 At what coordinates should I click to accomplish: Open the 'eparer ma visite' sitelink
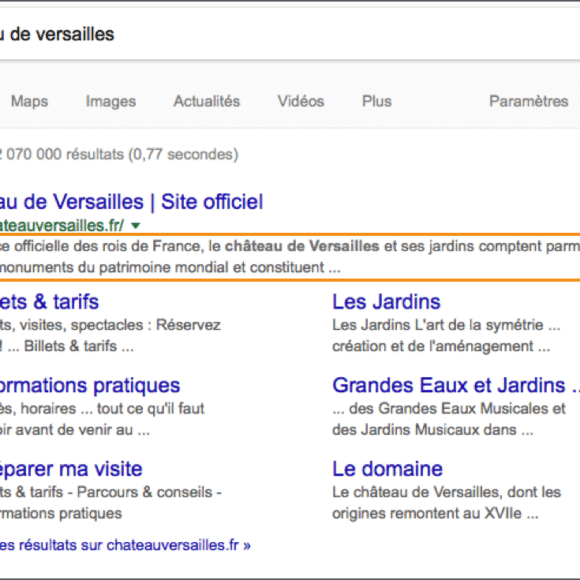click(x=71, y=469)
